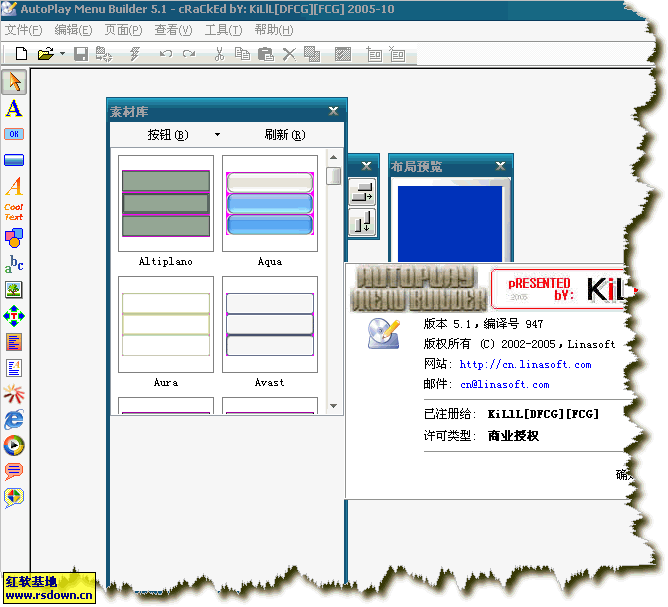Viewport: 668px width, 607px height.
Task: Select the arrow pointer tool
Action: (14, 82)
